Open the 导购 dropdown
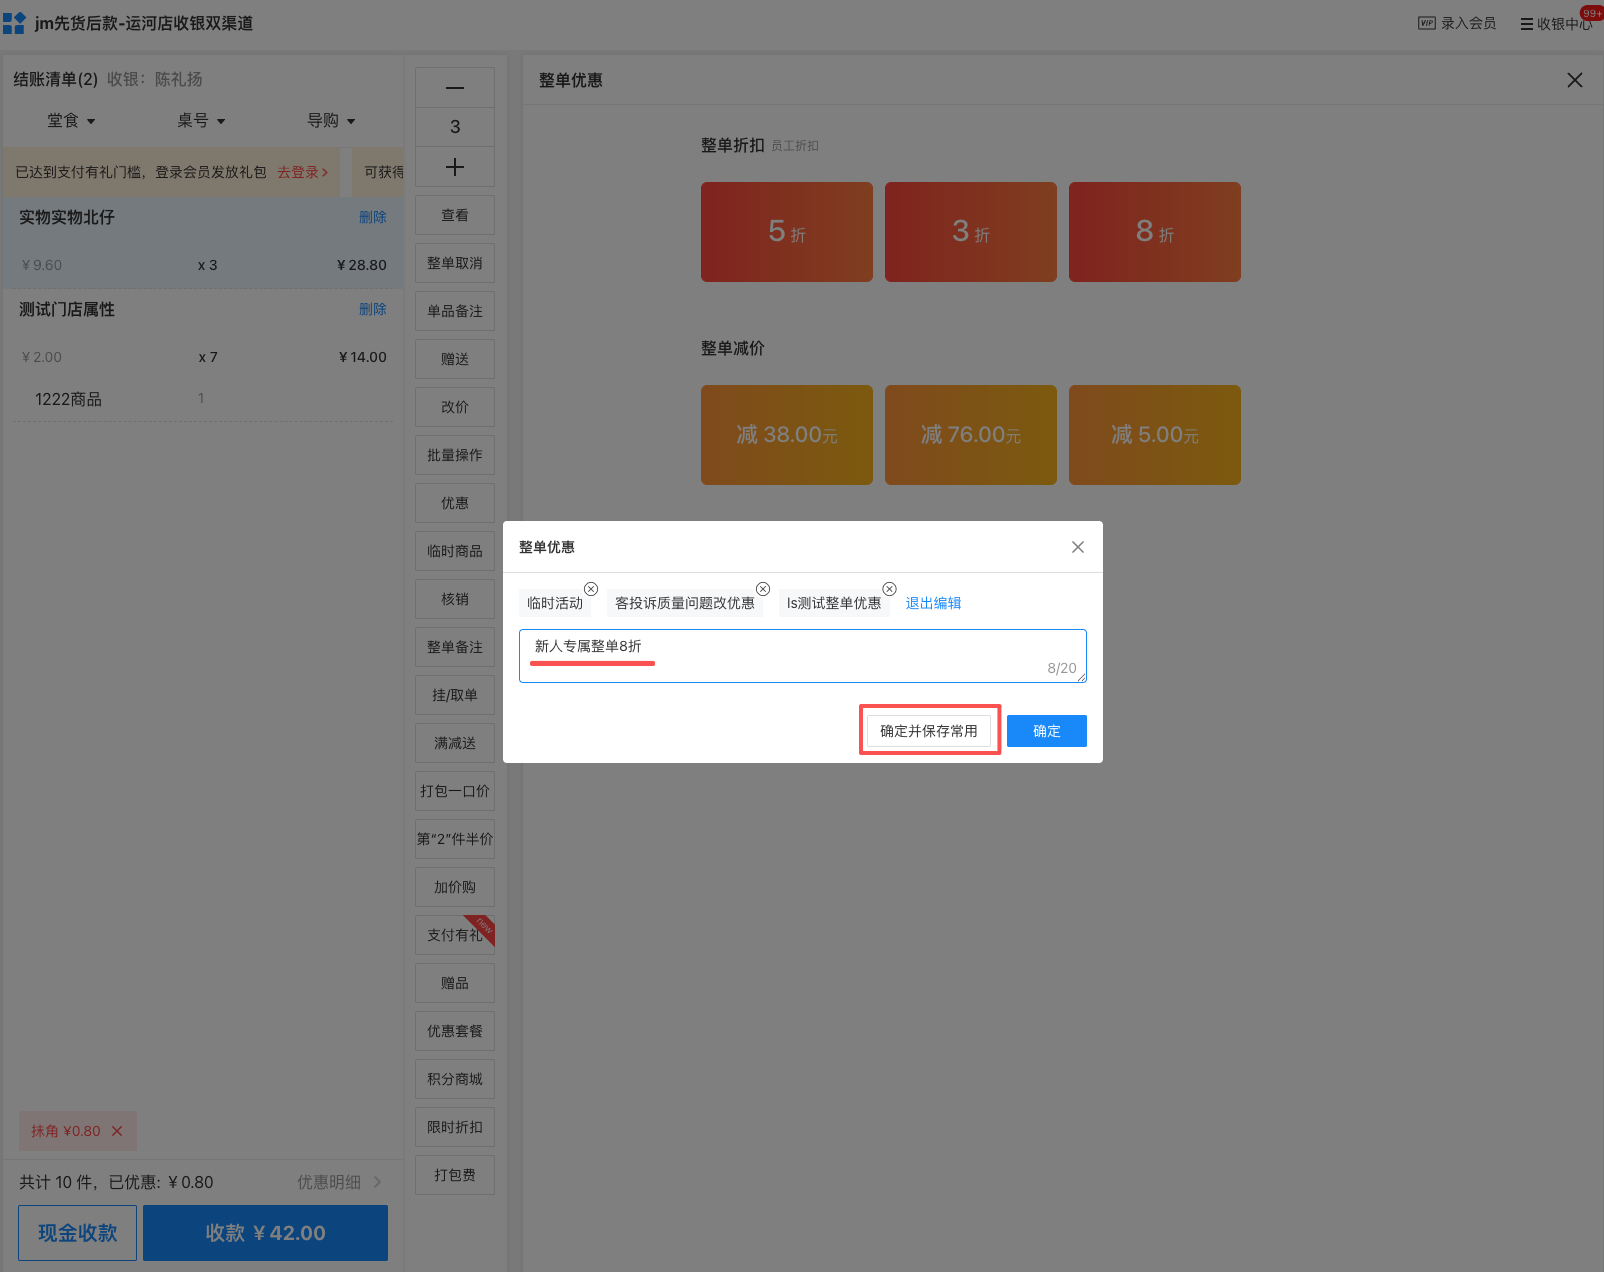 point(331,121)
